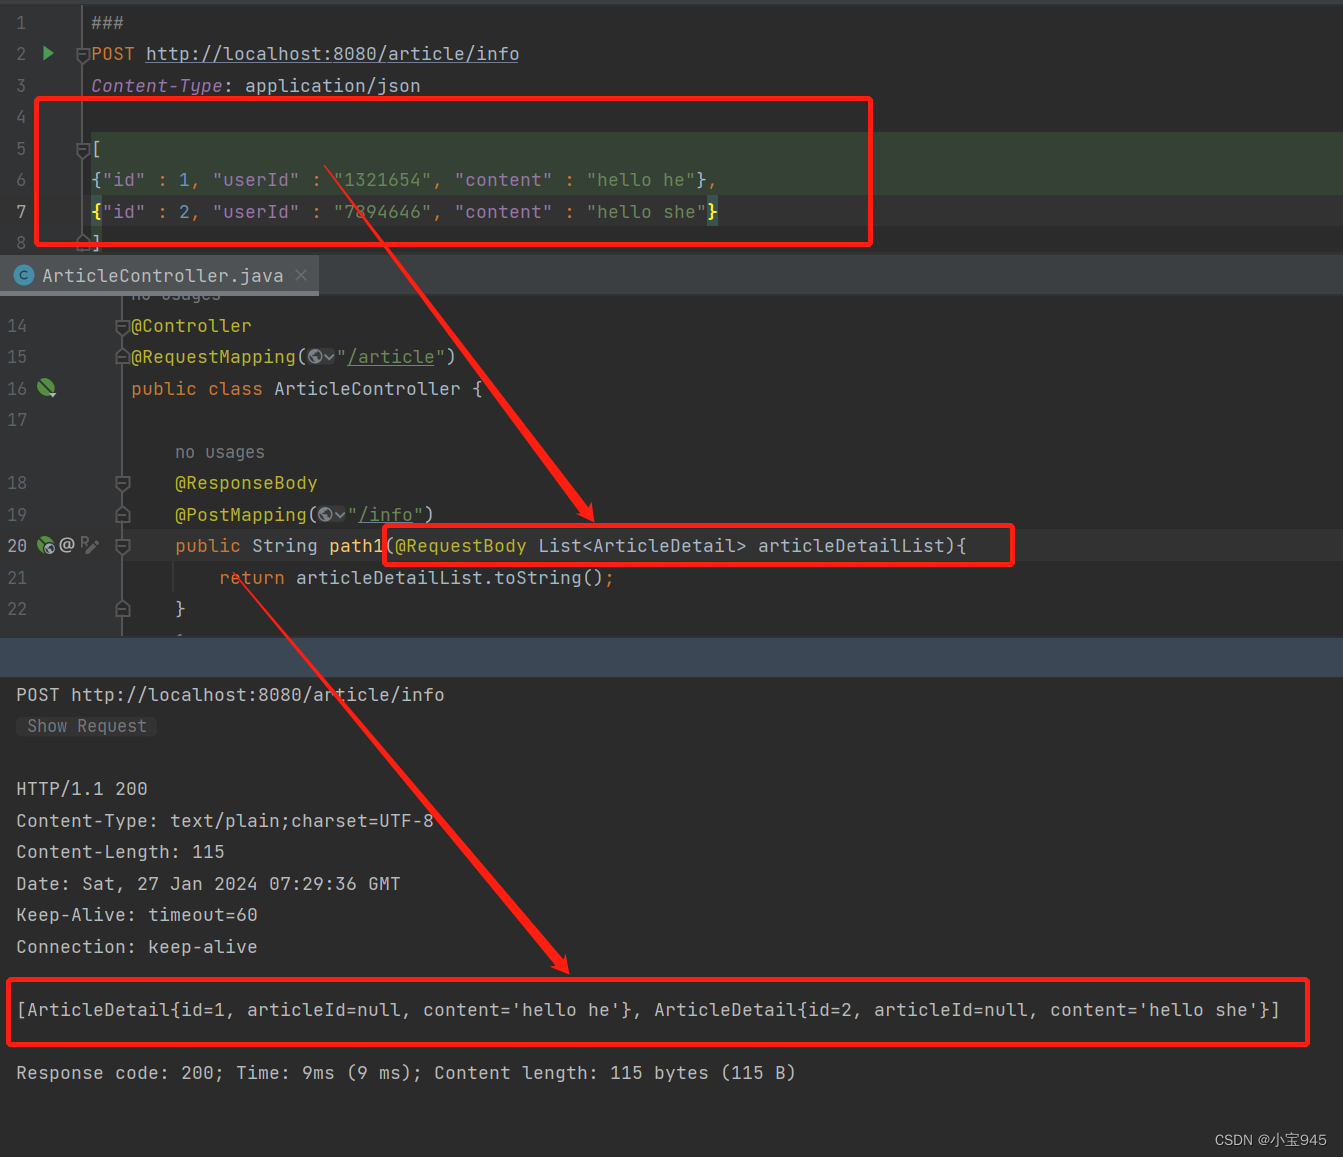Image resolution: width=1343 pixels, height=1157 pixels.
Task: Click the @ gutter icon on line 20
Action: coord(67,545)
